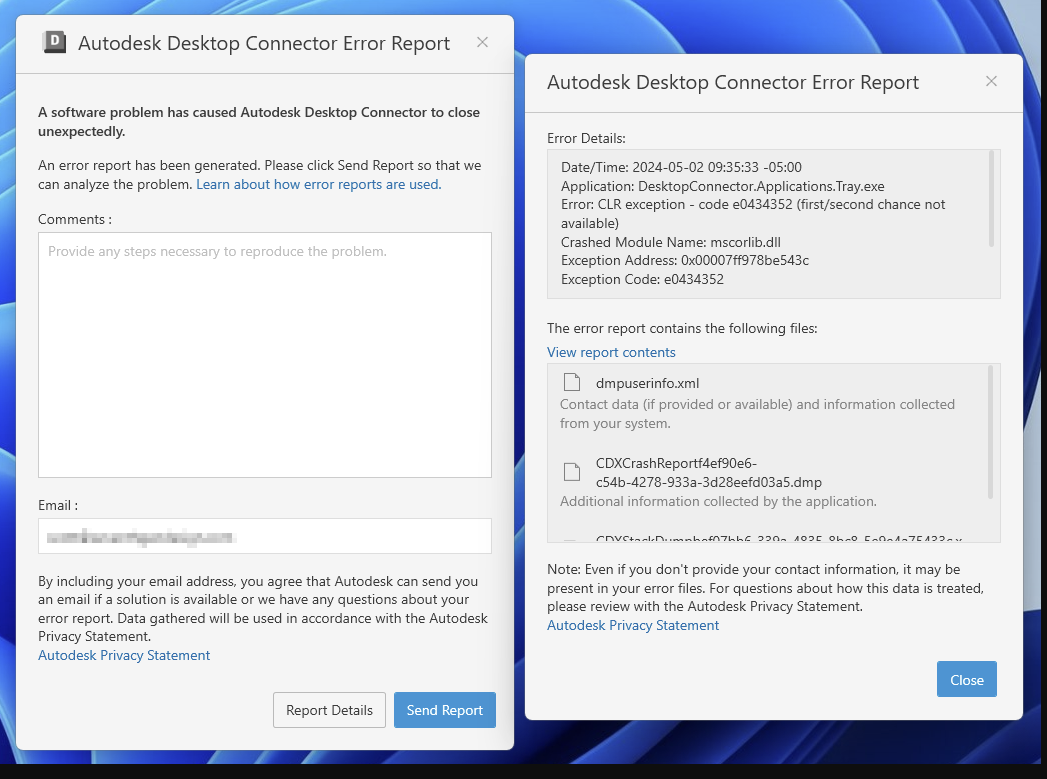The image size is (1047, 779).
Task: Click the CDXCrashReport dmp file icon
Action: tap(571, 471)
